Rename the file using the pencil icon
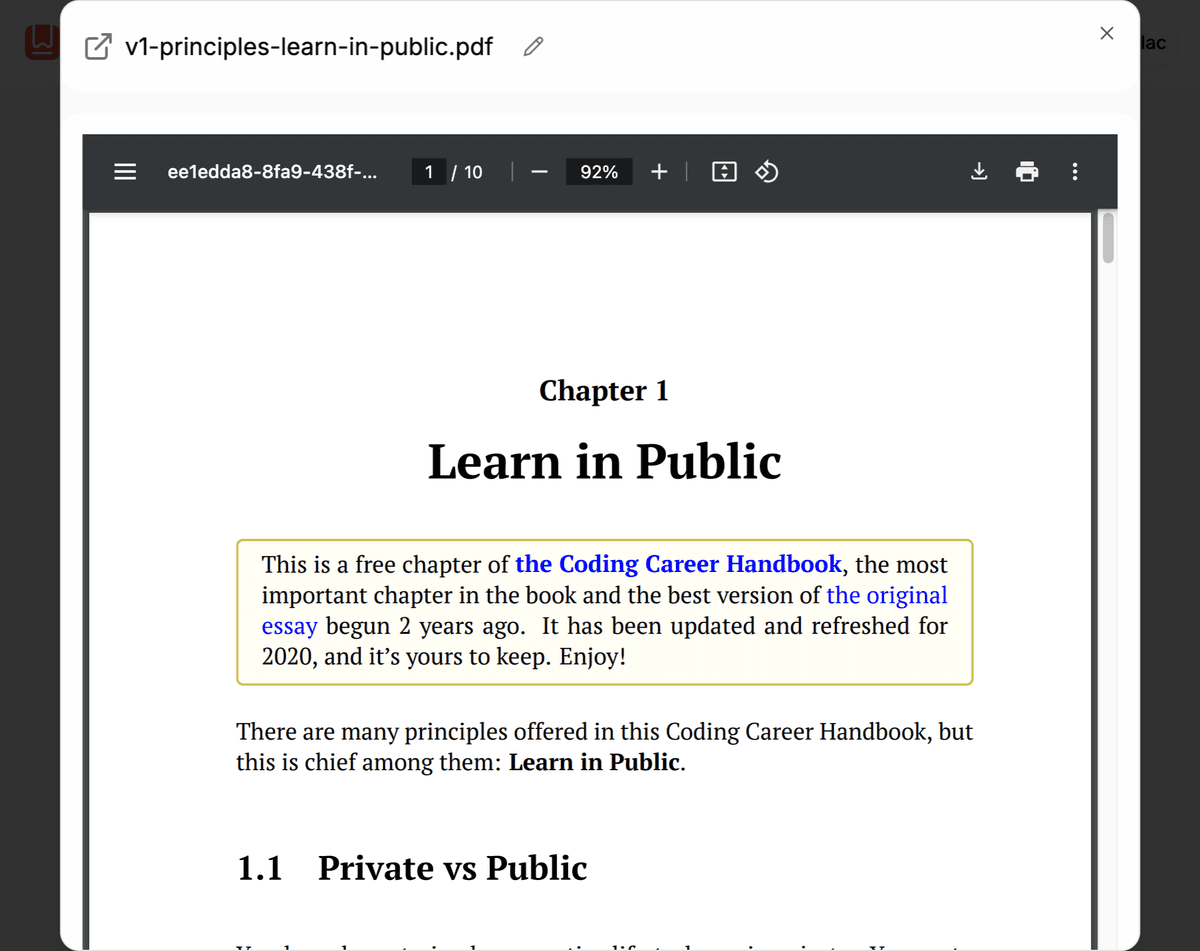Viewport: 1200px width, 951px height. pyautogui.click(x=532, y=46)
